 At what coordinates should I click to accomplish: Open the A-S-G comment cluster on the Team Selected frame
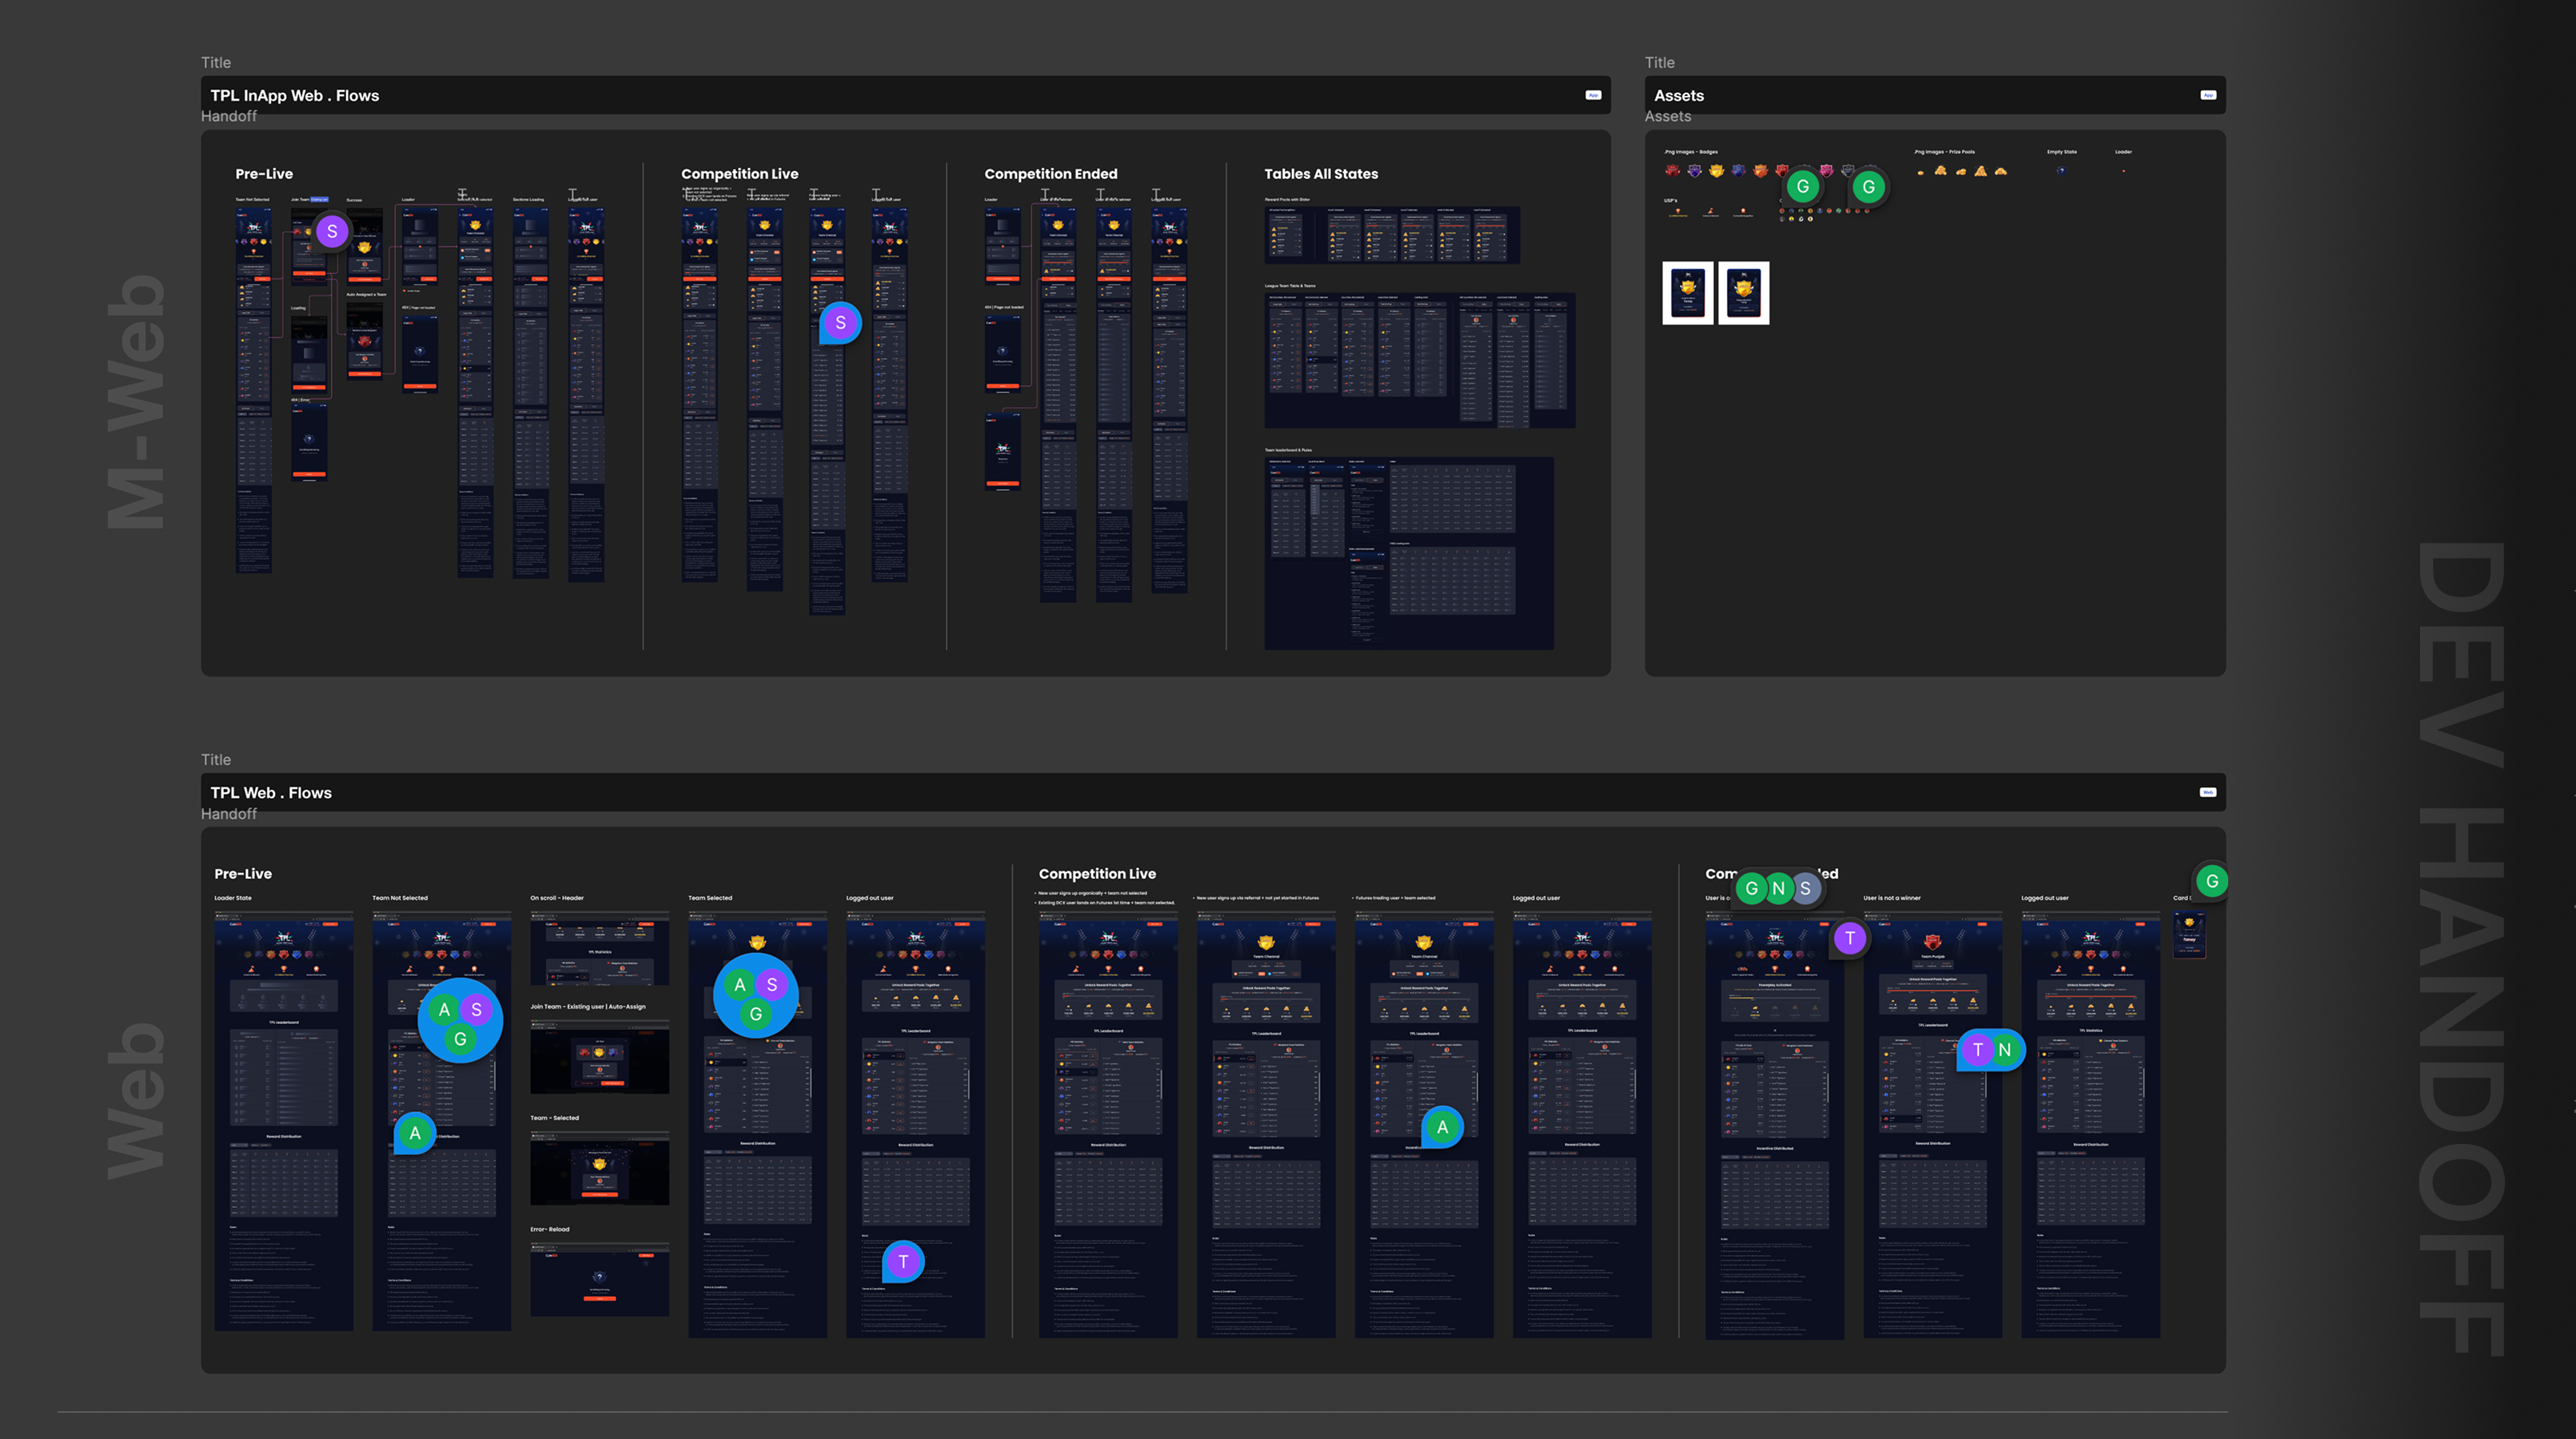[755, 997]
